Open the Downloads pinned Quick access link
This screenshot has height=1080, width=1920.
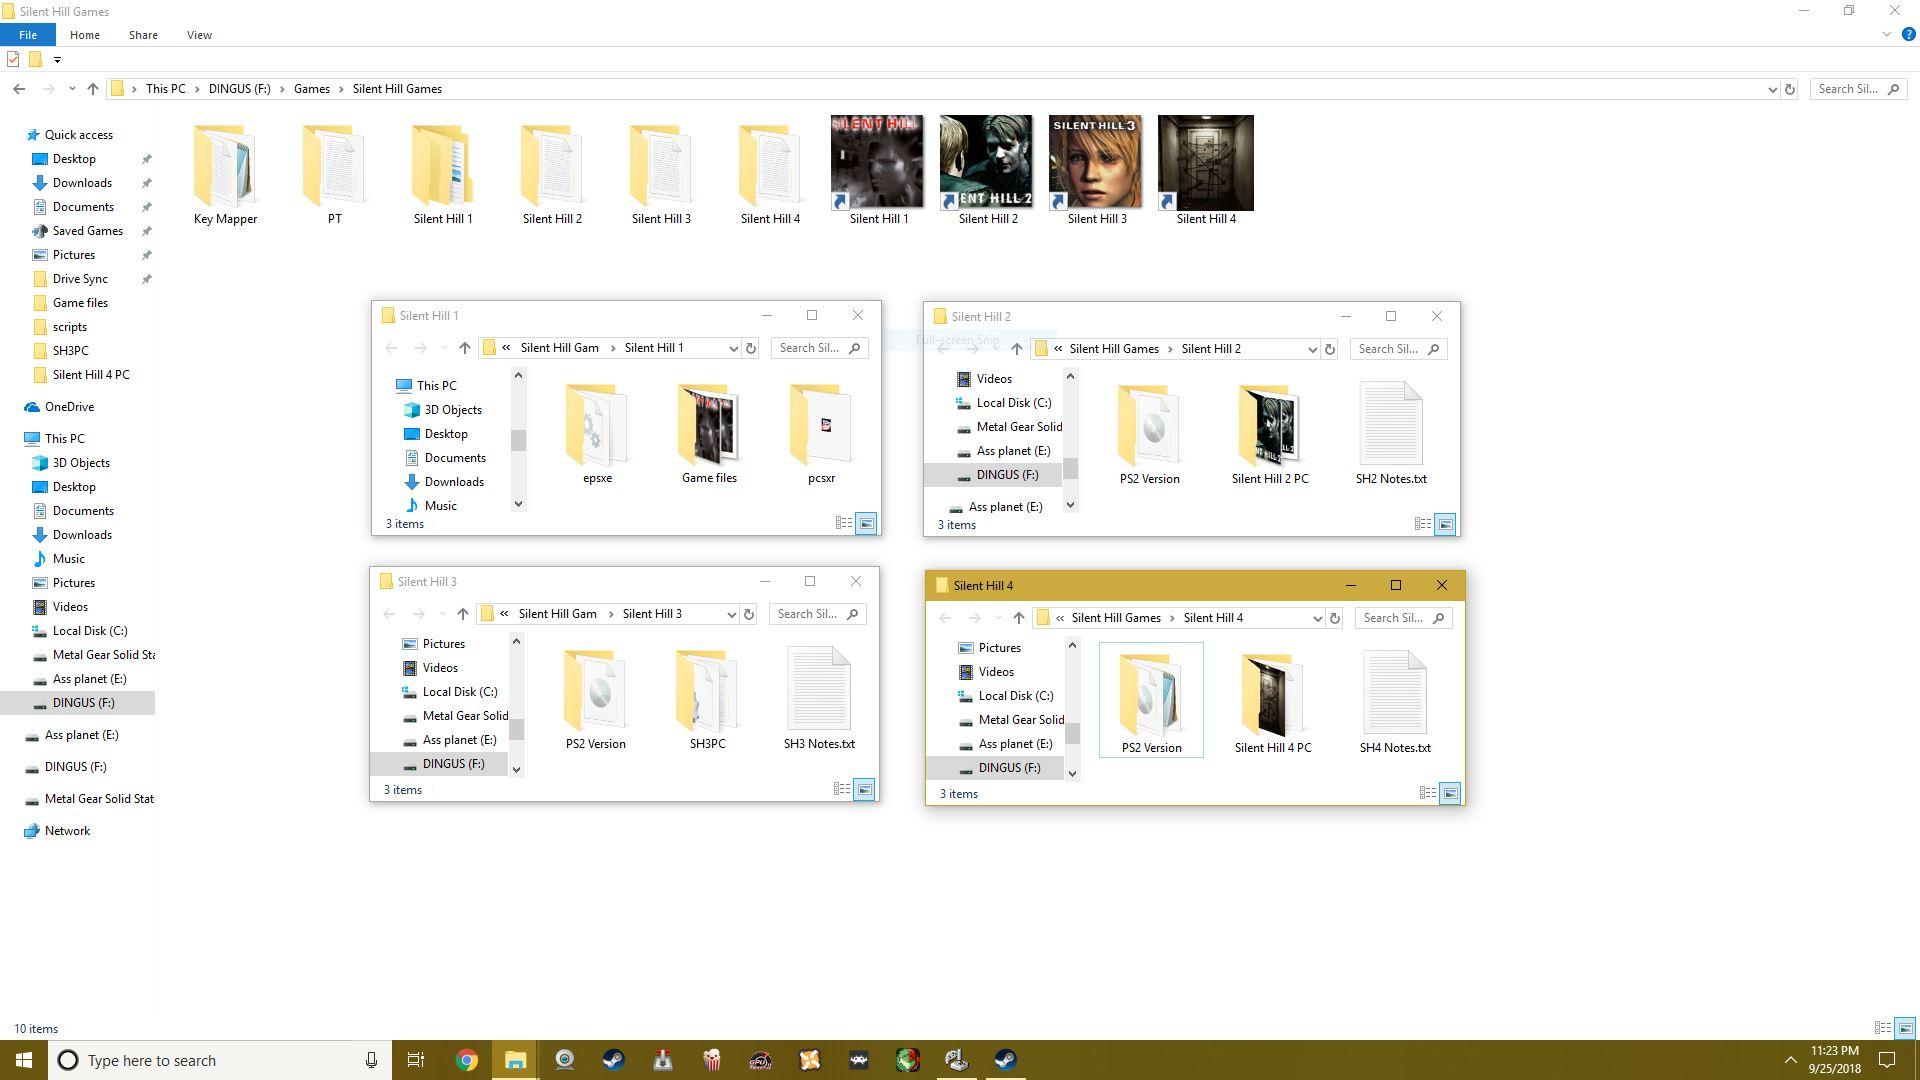pos(80,182)
